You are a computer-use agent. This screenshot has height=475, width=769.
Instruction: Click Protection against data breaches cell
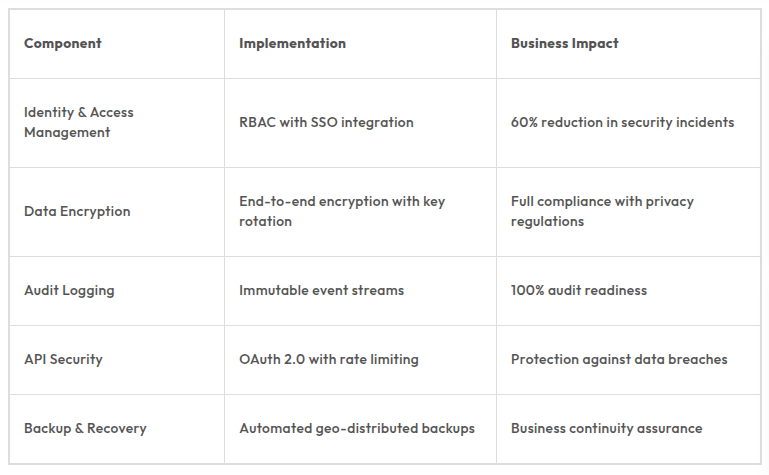[x=618, y=359]
